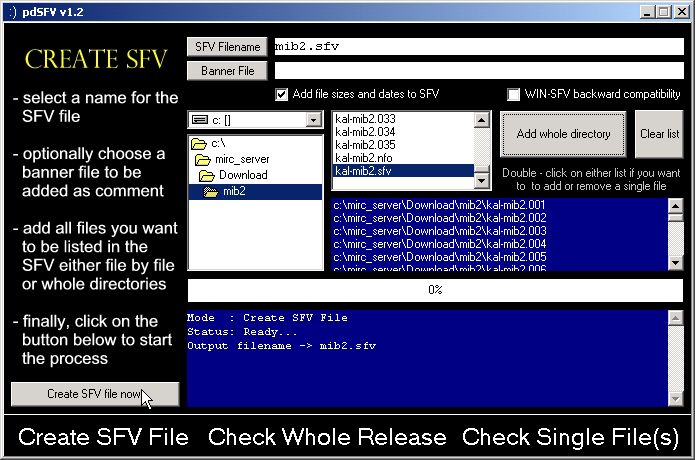The height and width of the screenshot is (460, 695).
Task: Switch to Check Single File(s) mode
Action: tap(570, 437)
